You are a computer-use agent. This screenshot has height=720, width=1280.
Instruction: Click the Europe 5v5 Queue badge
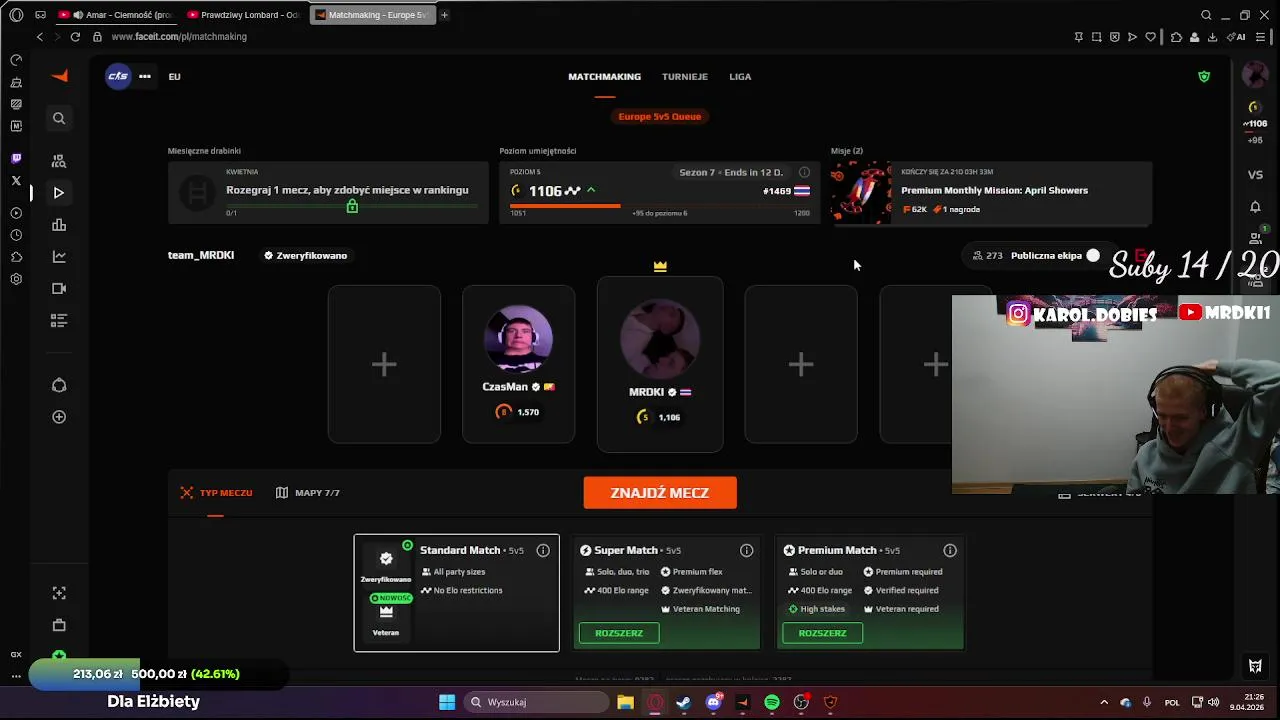pos(660,116)
